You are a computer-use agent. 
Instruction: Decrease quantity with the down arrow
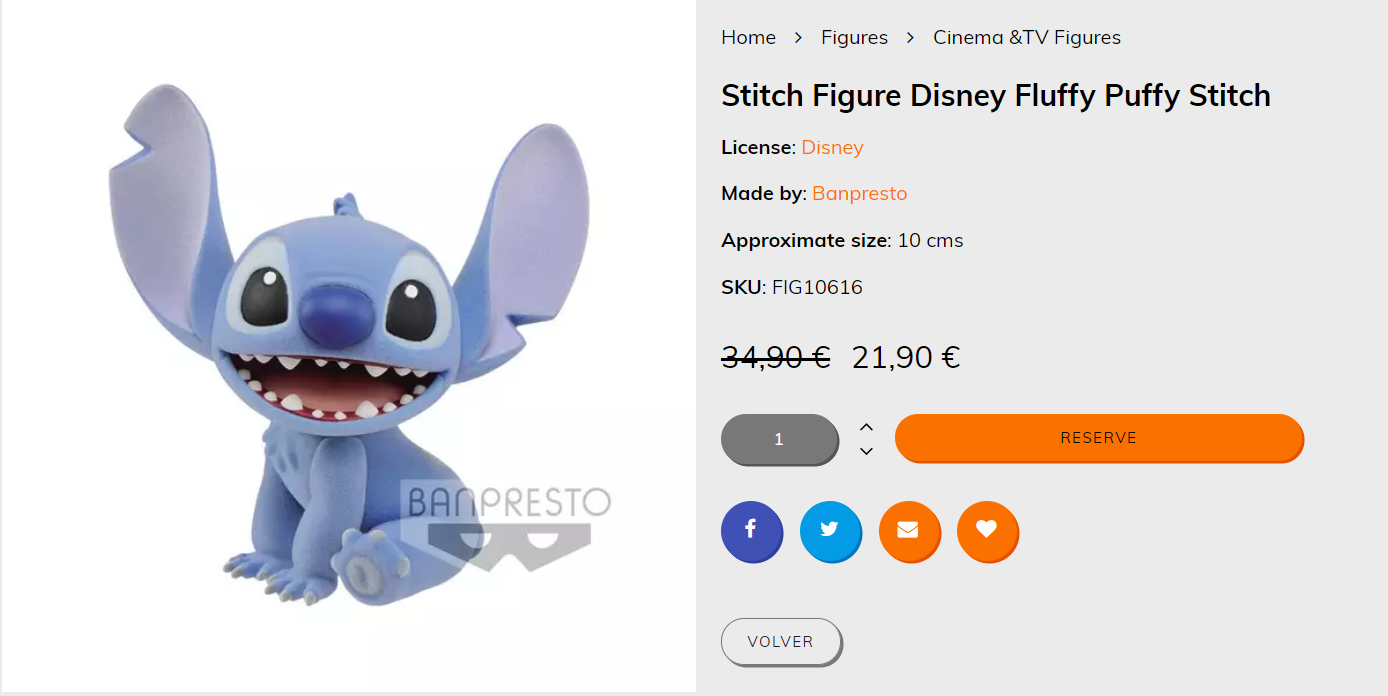(867, 451)
